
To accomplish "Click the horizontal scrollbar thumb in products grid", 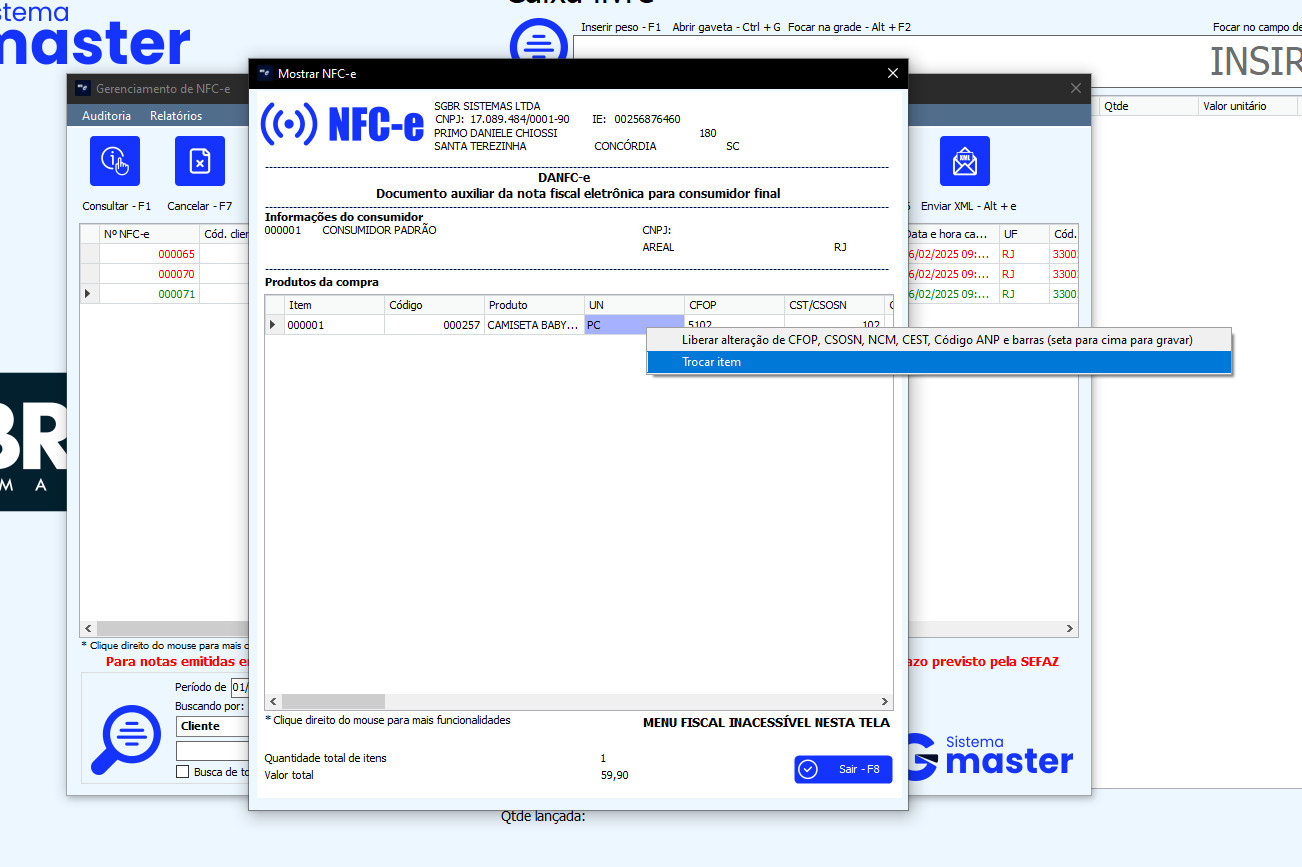I will click(334, 702).
